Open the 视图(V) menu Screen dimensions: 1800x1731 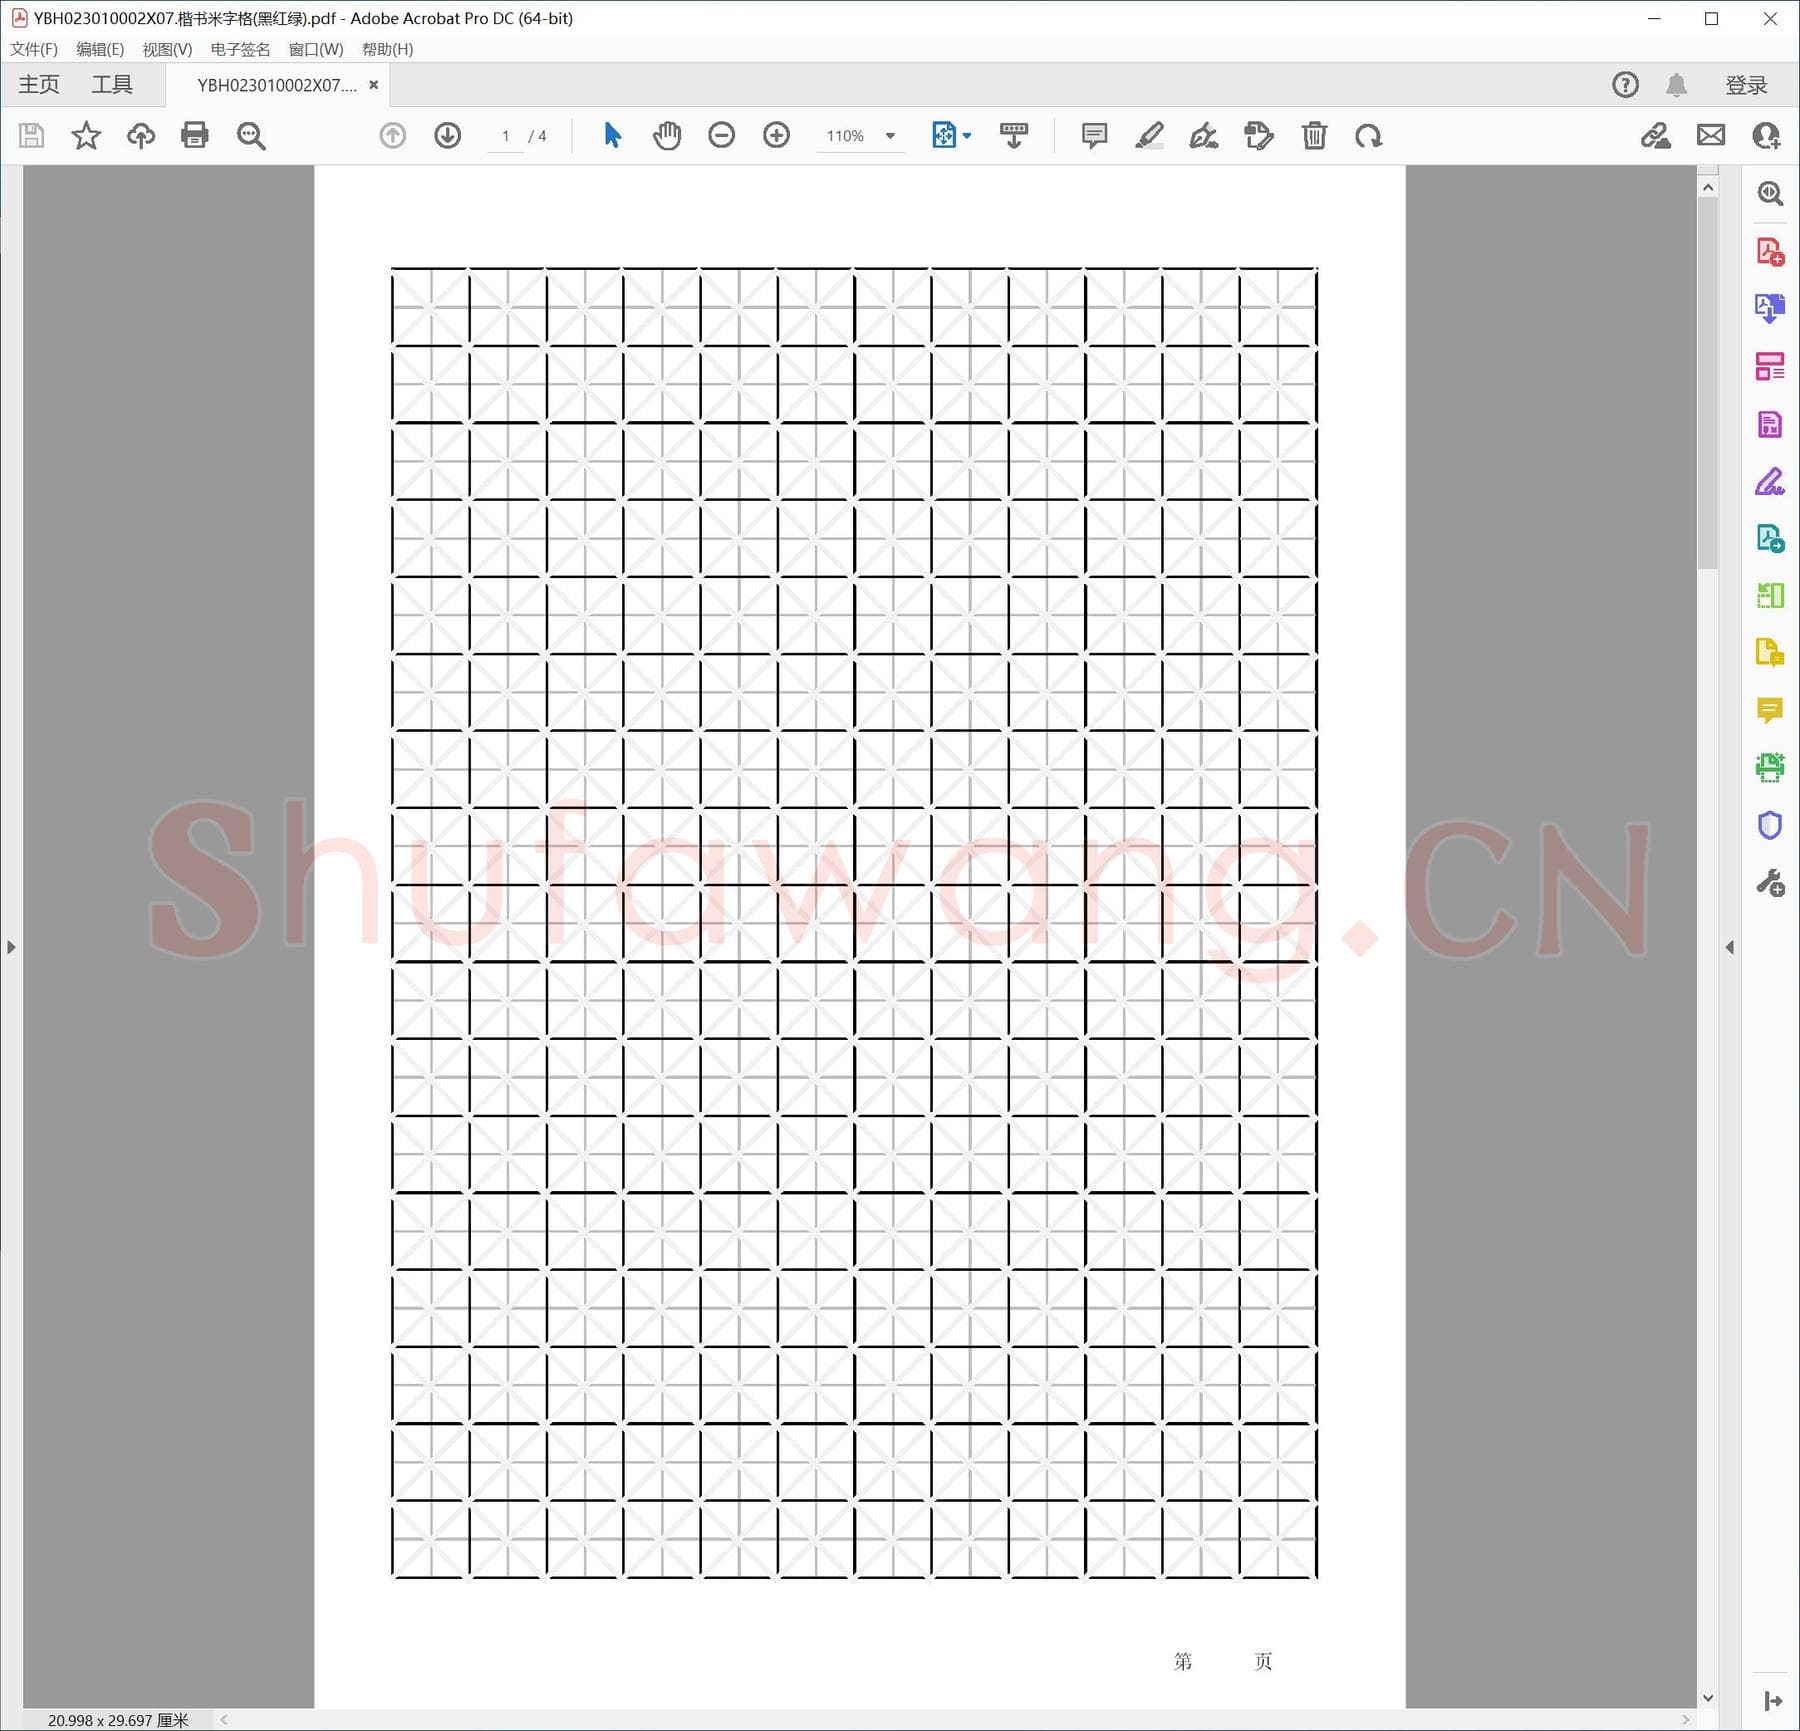[167, 49]
